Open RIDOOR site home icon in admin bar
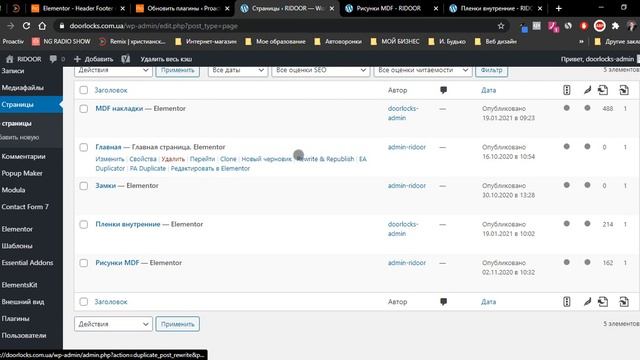 (9, 59)
